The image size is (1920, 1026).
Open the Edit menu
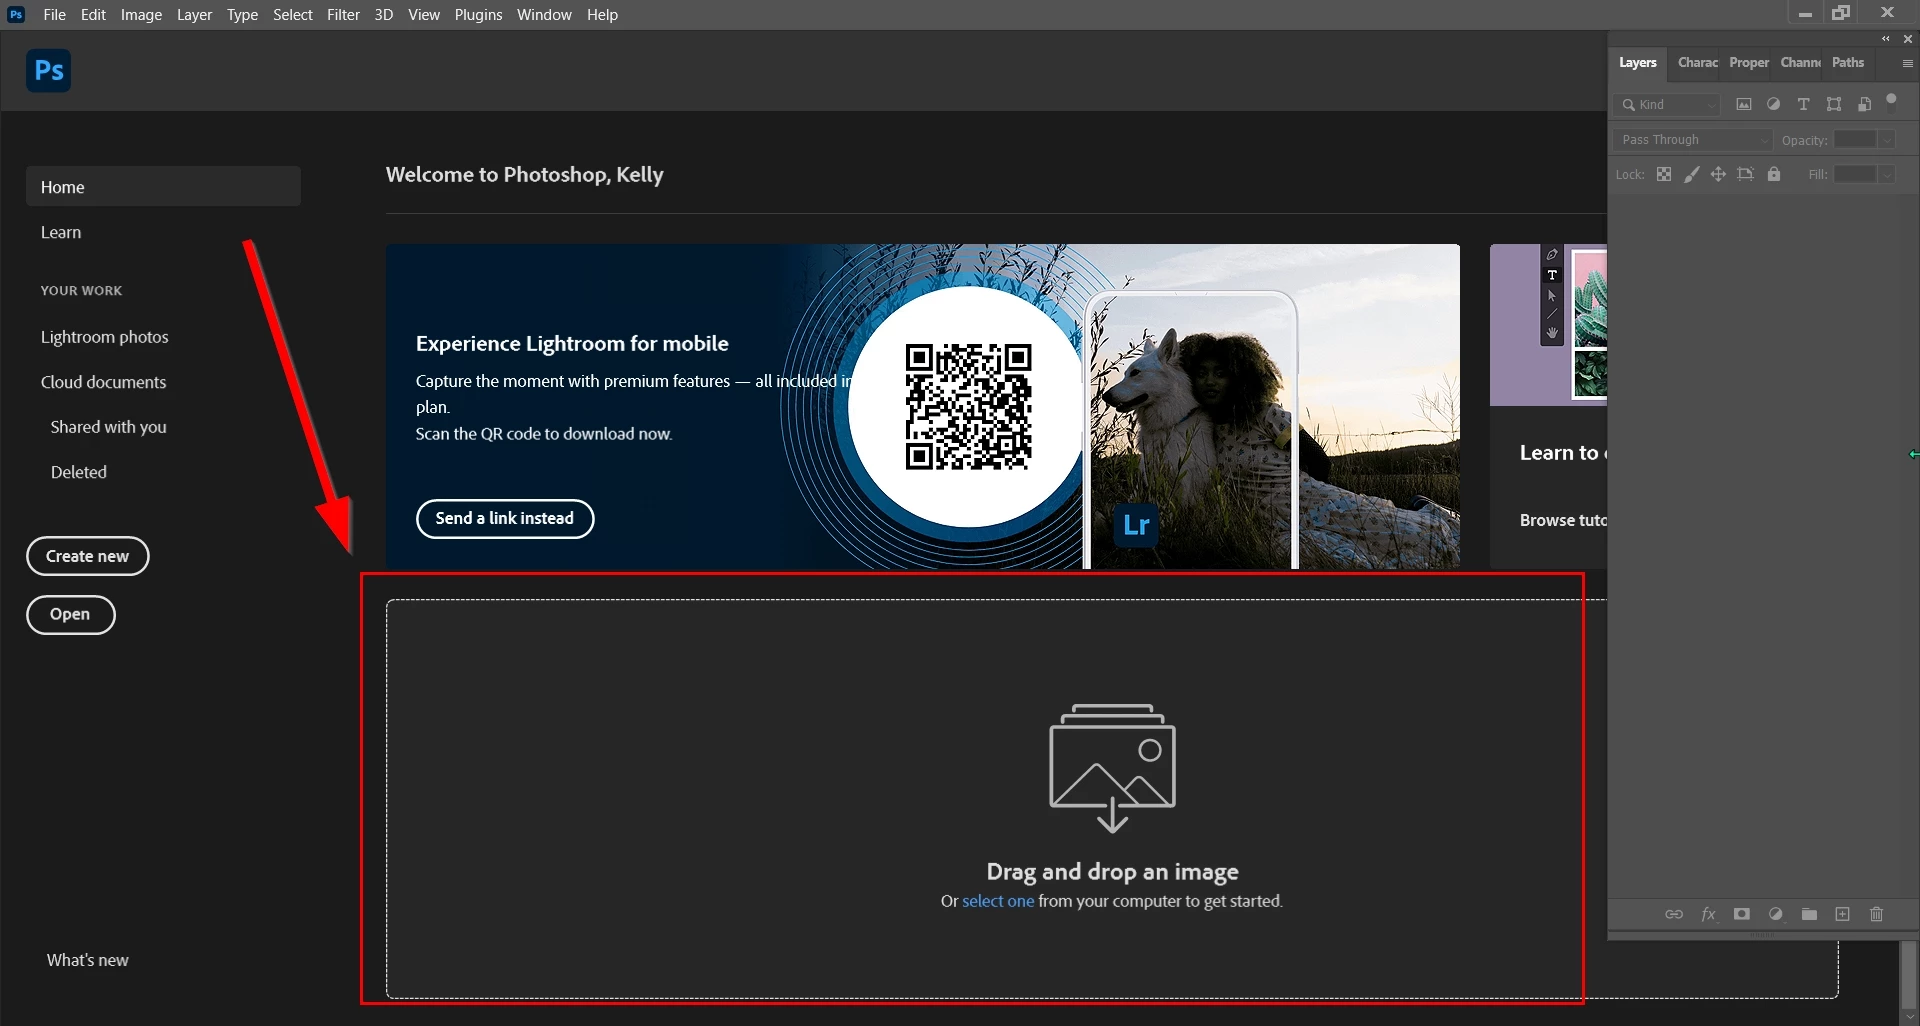[93, 15]
